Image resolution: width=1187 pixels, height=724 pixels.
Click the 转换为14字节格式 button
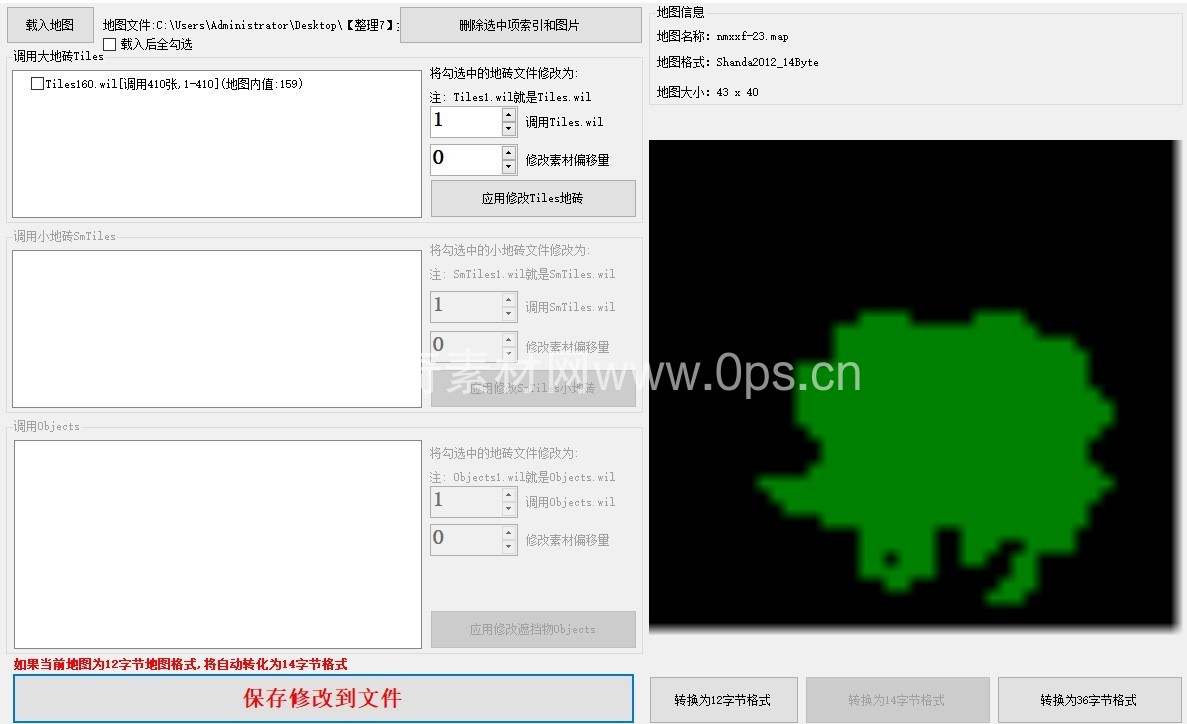point(897,700)
